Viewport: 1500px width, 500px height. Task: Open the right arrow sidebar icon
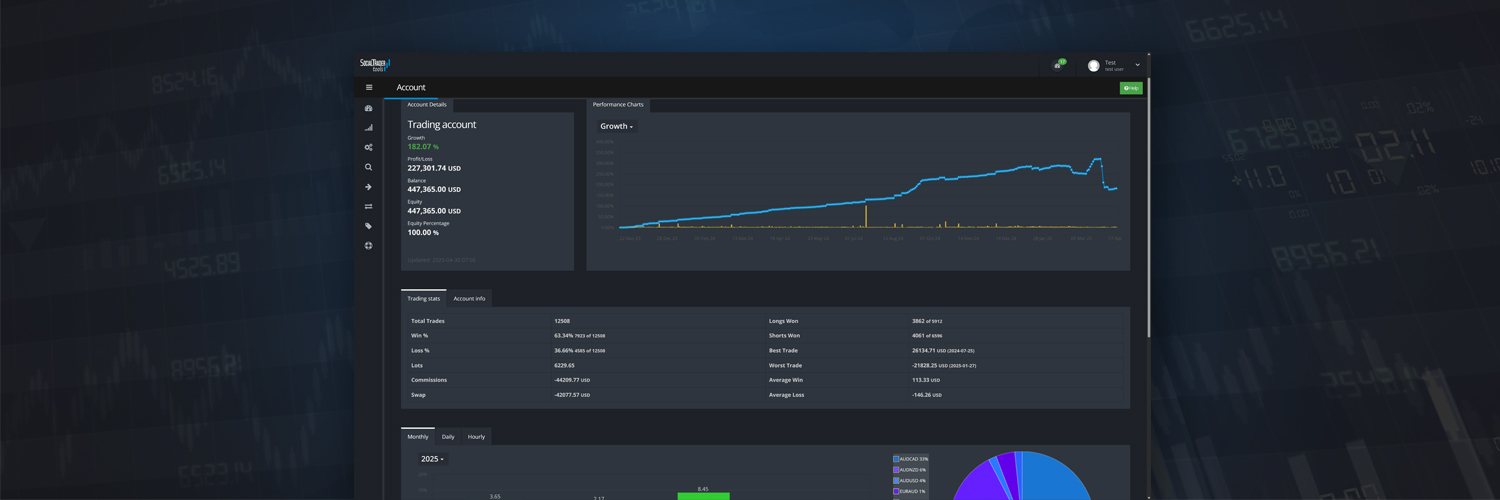[x=369, y=187]
